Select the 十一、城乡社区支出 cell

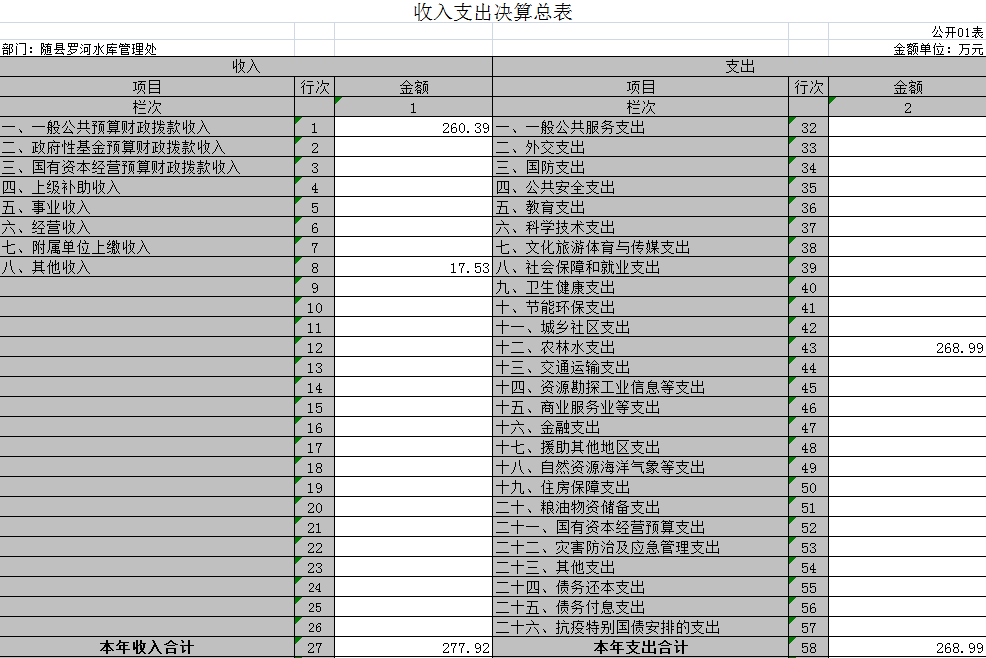(641, 328)
